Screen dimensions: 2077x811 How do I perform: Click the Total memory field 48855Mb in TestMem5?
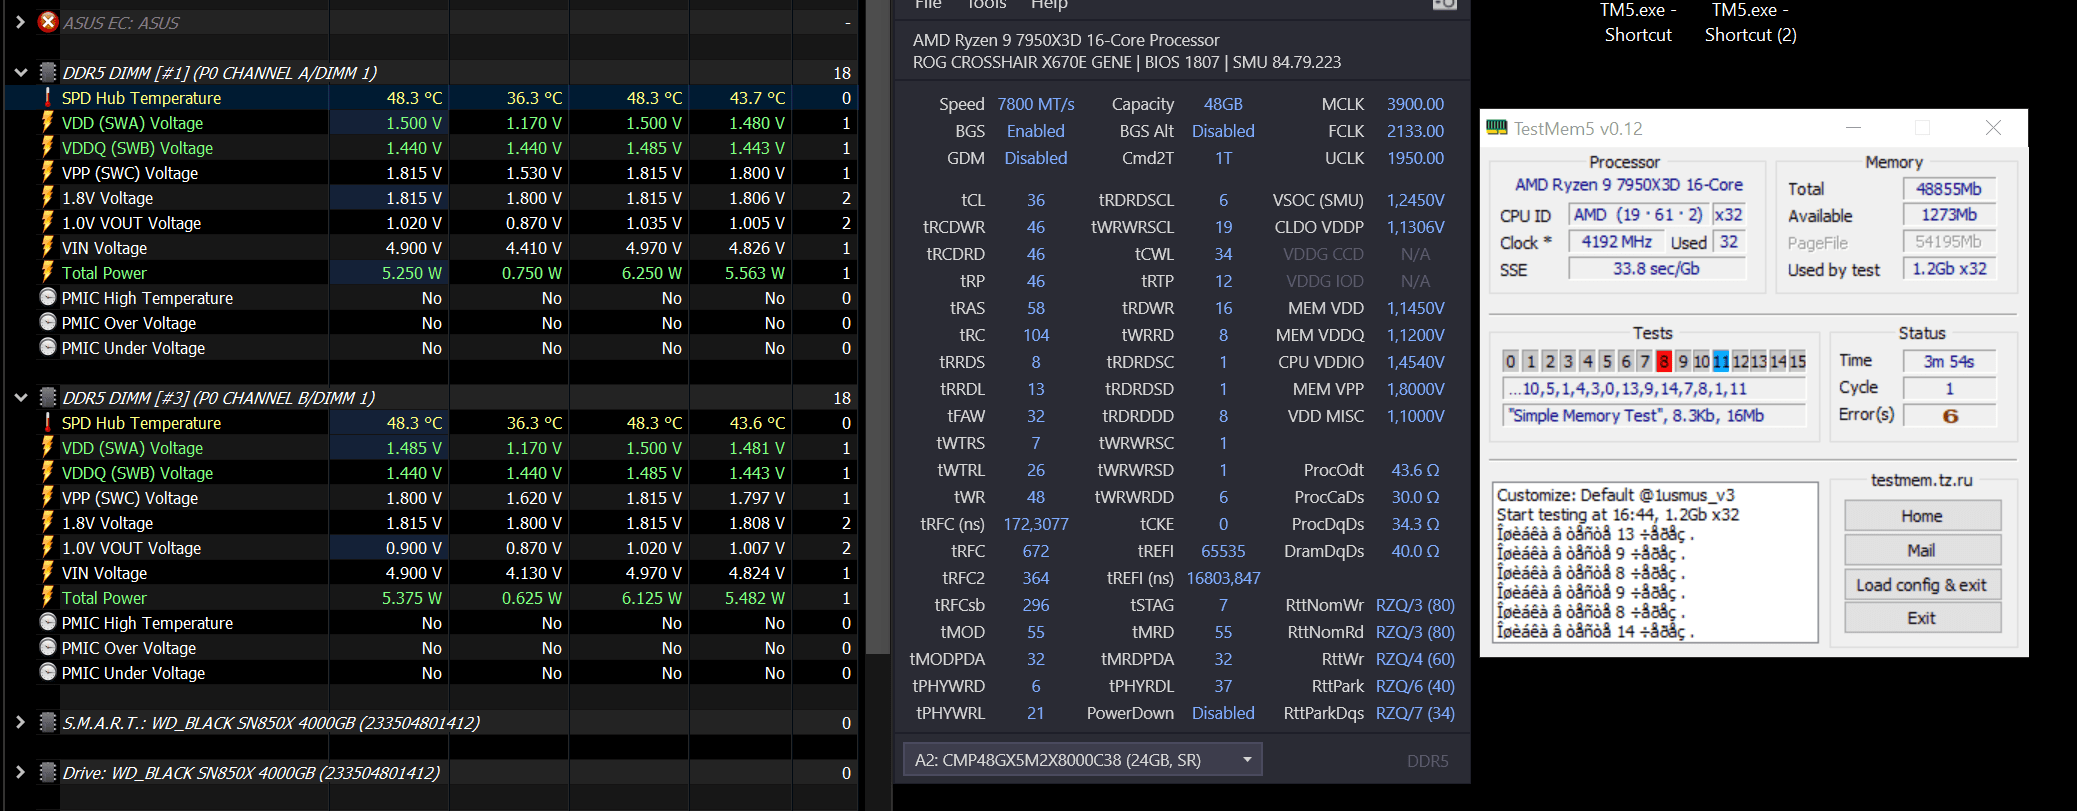[1949, 188]
